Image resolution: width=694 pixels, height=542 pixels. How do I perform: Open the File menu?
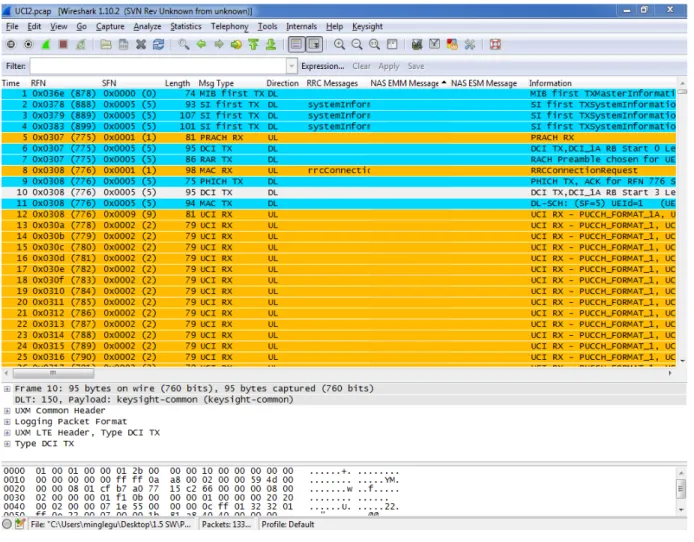[12, 27]
